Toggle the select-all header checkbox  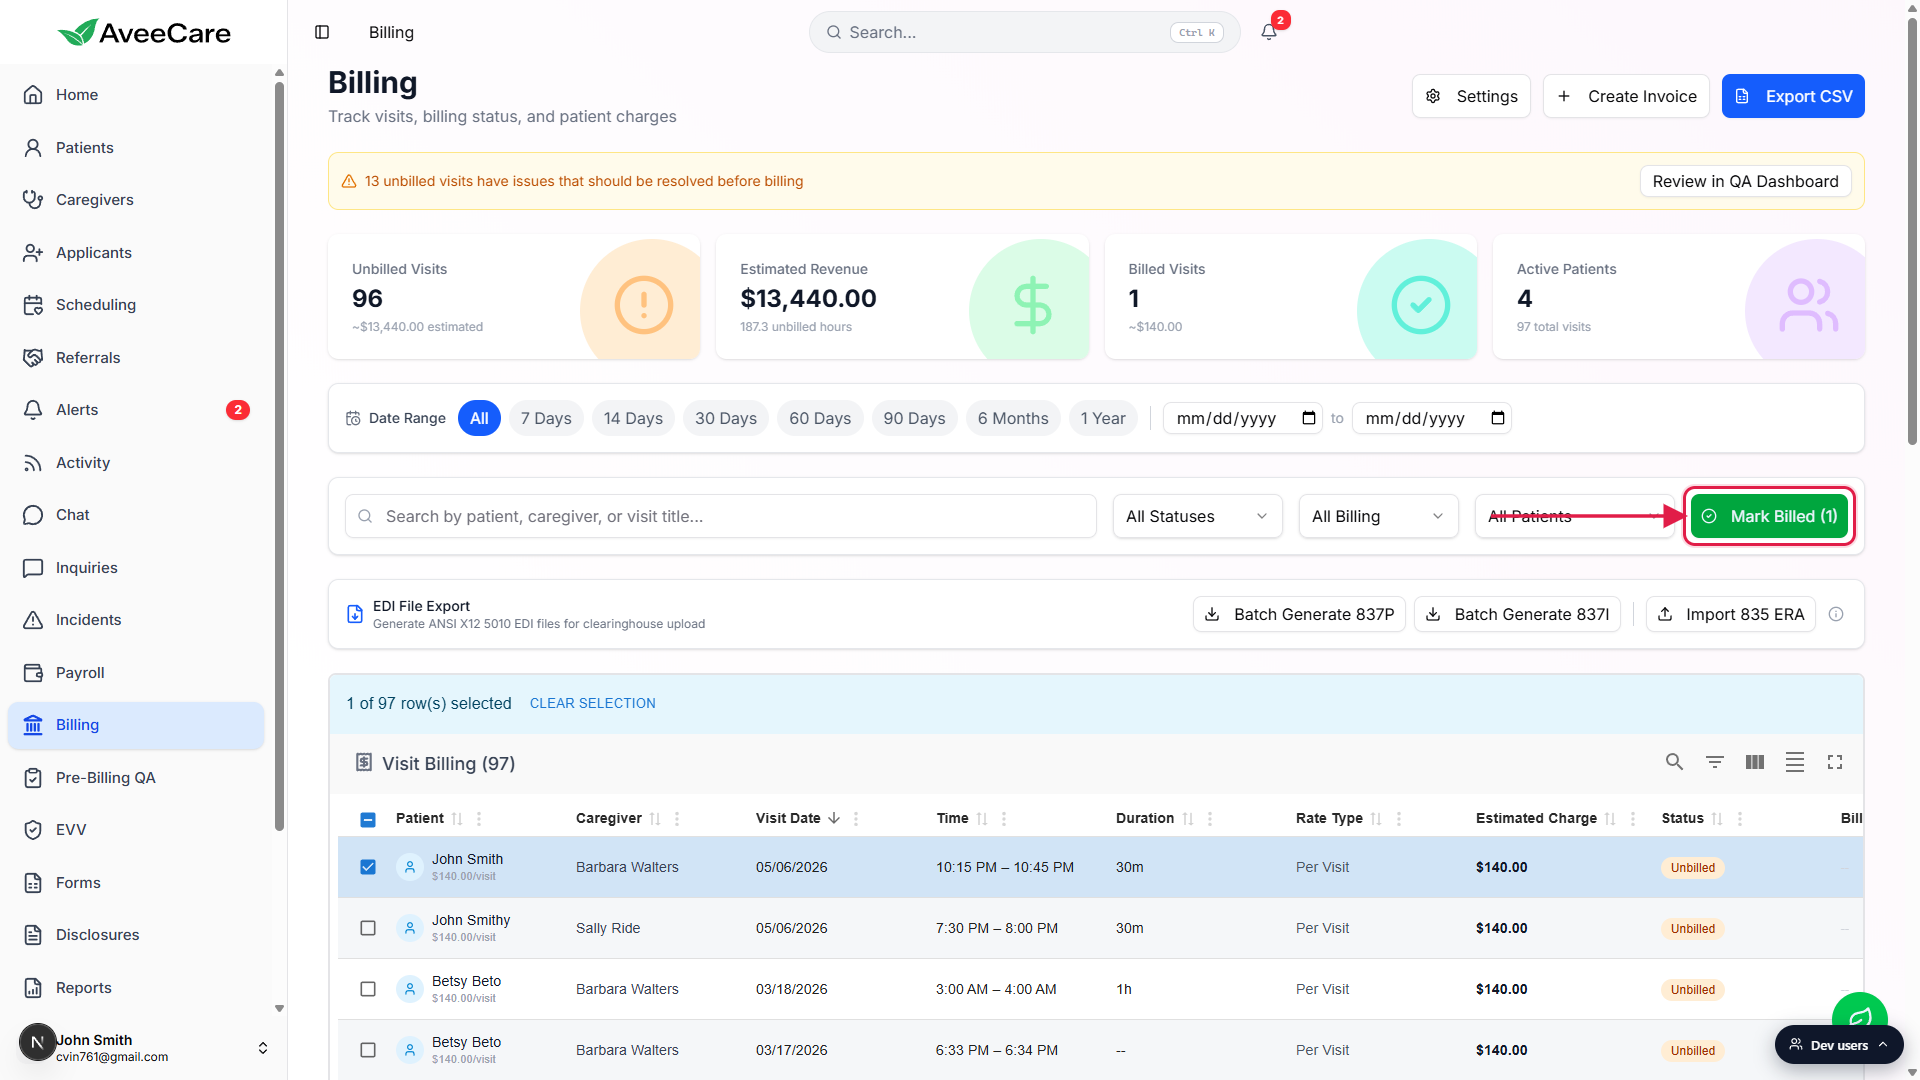[368, 819]
